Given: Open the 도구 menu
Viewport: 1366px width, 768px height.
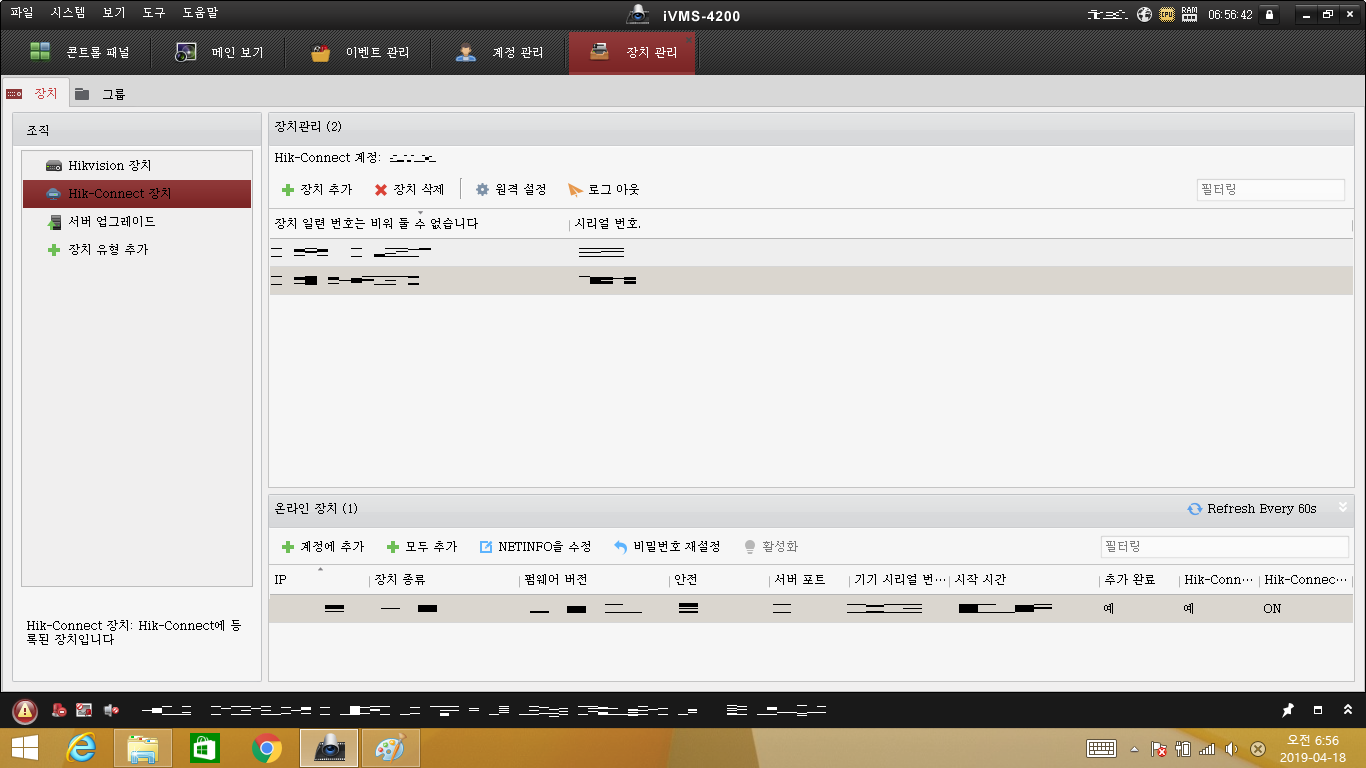Looking at the screenshot, I should tap(153, 13).
